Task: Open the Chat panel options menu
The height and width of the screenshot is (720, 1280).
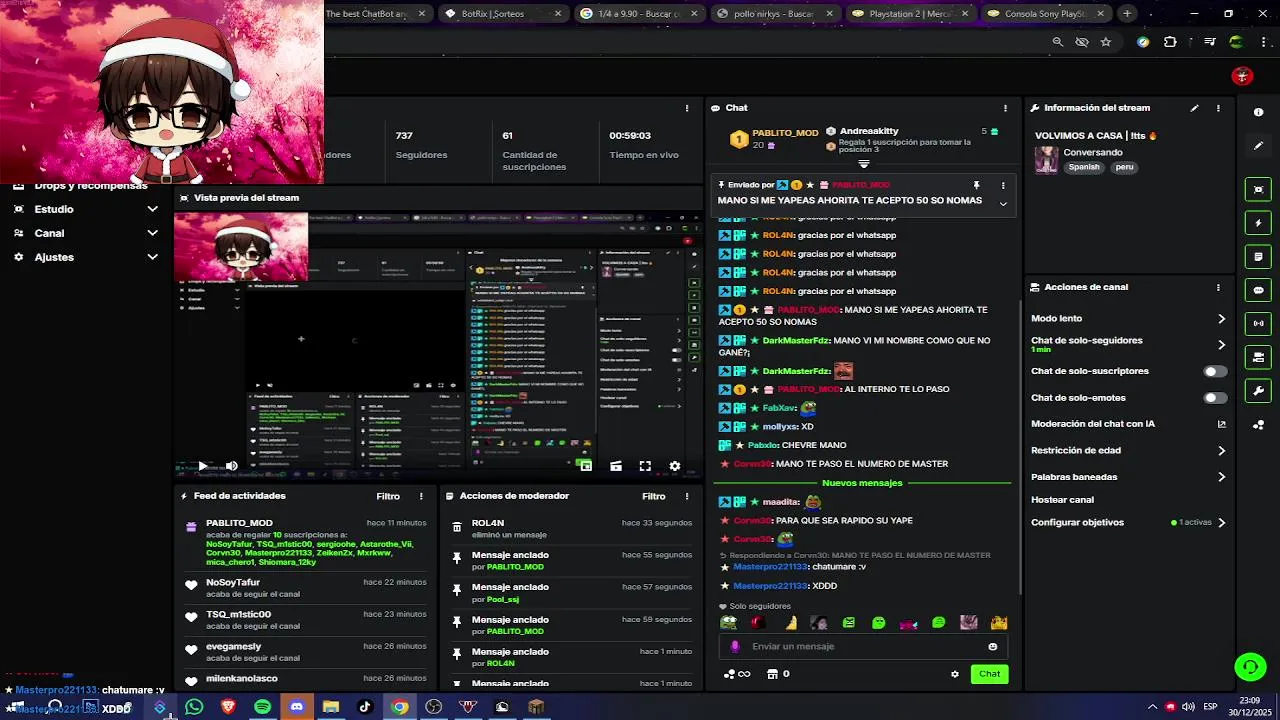Action: 1005,108
